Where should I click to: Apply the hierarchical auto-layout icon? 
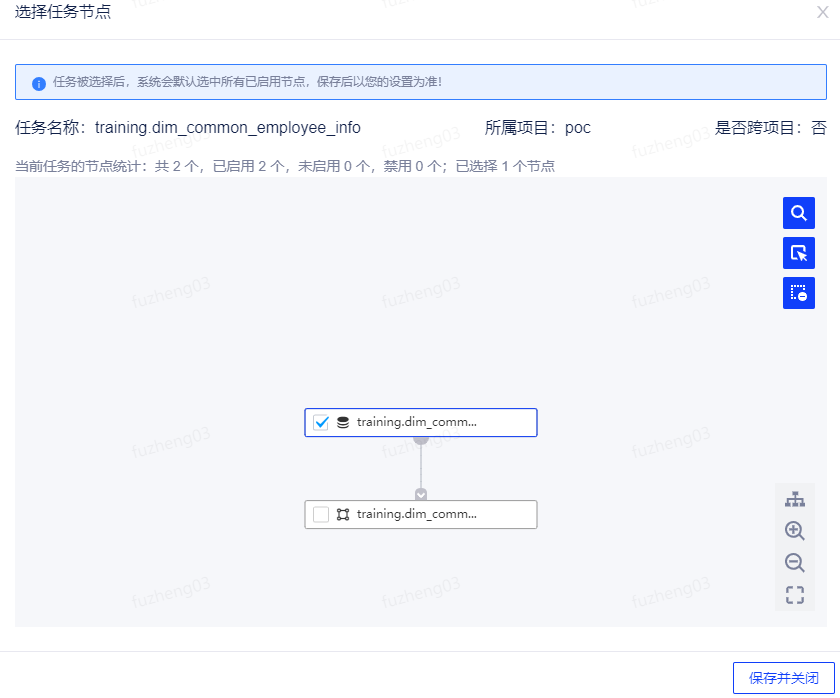coord(794,499)
